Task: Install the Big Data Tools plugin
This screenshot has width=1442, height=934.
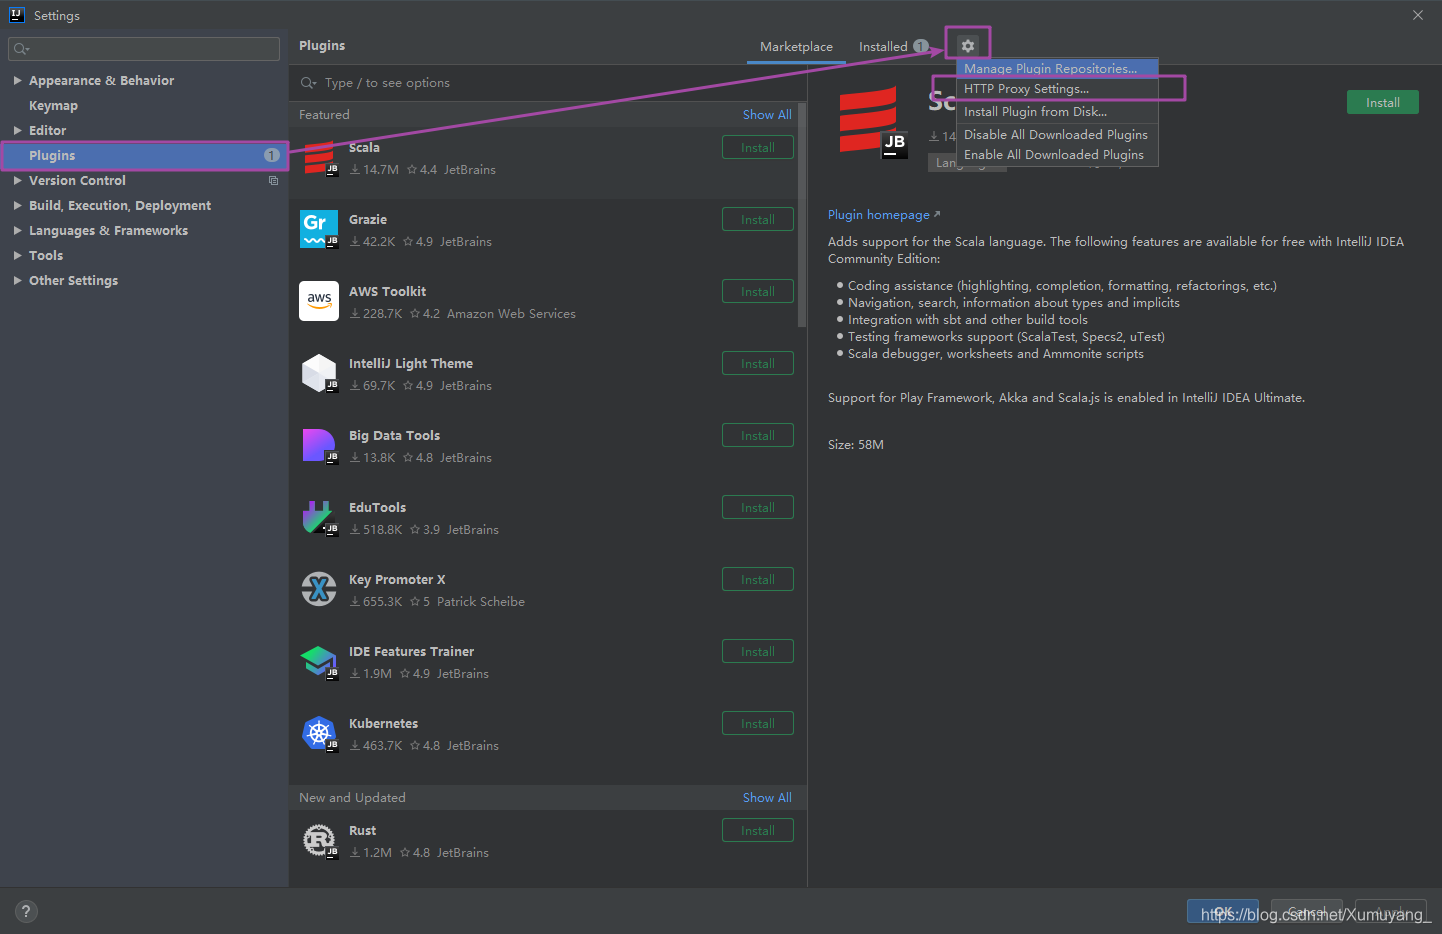Action: 757,435
